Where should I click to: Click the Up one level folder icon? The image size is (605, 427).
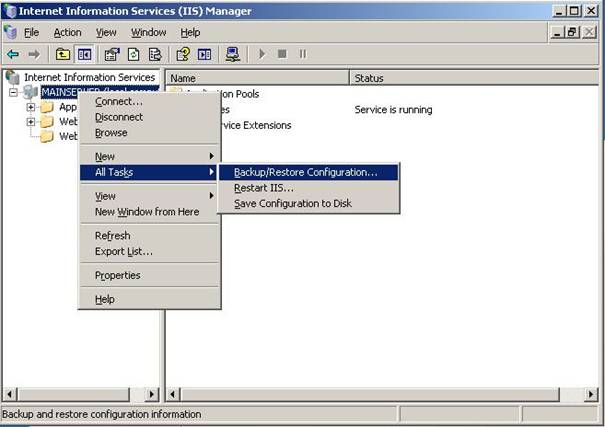point(63,54)
